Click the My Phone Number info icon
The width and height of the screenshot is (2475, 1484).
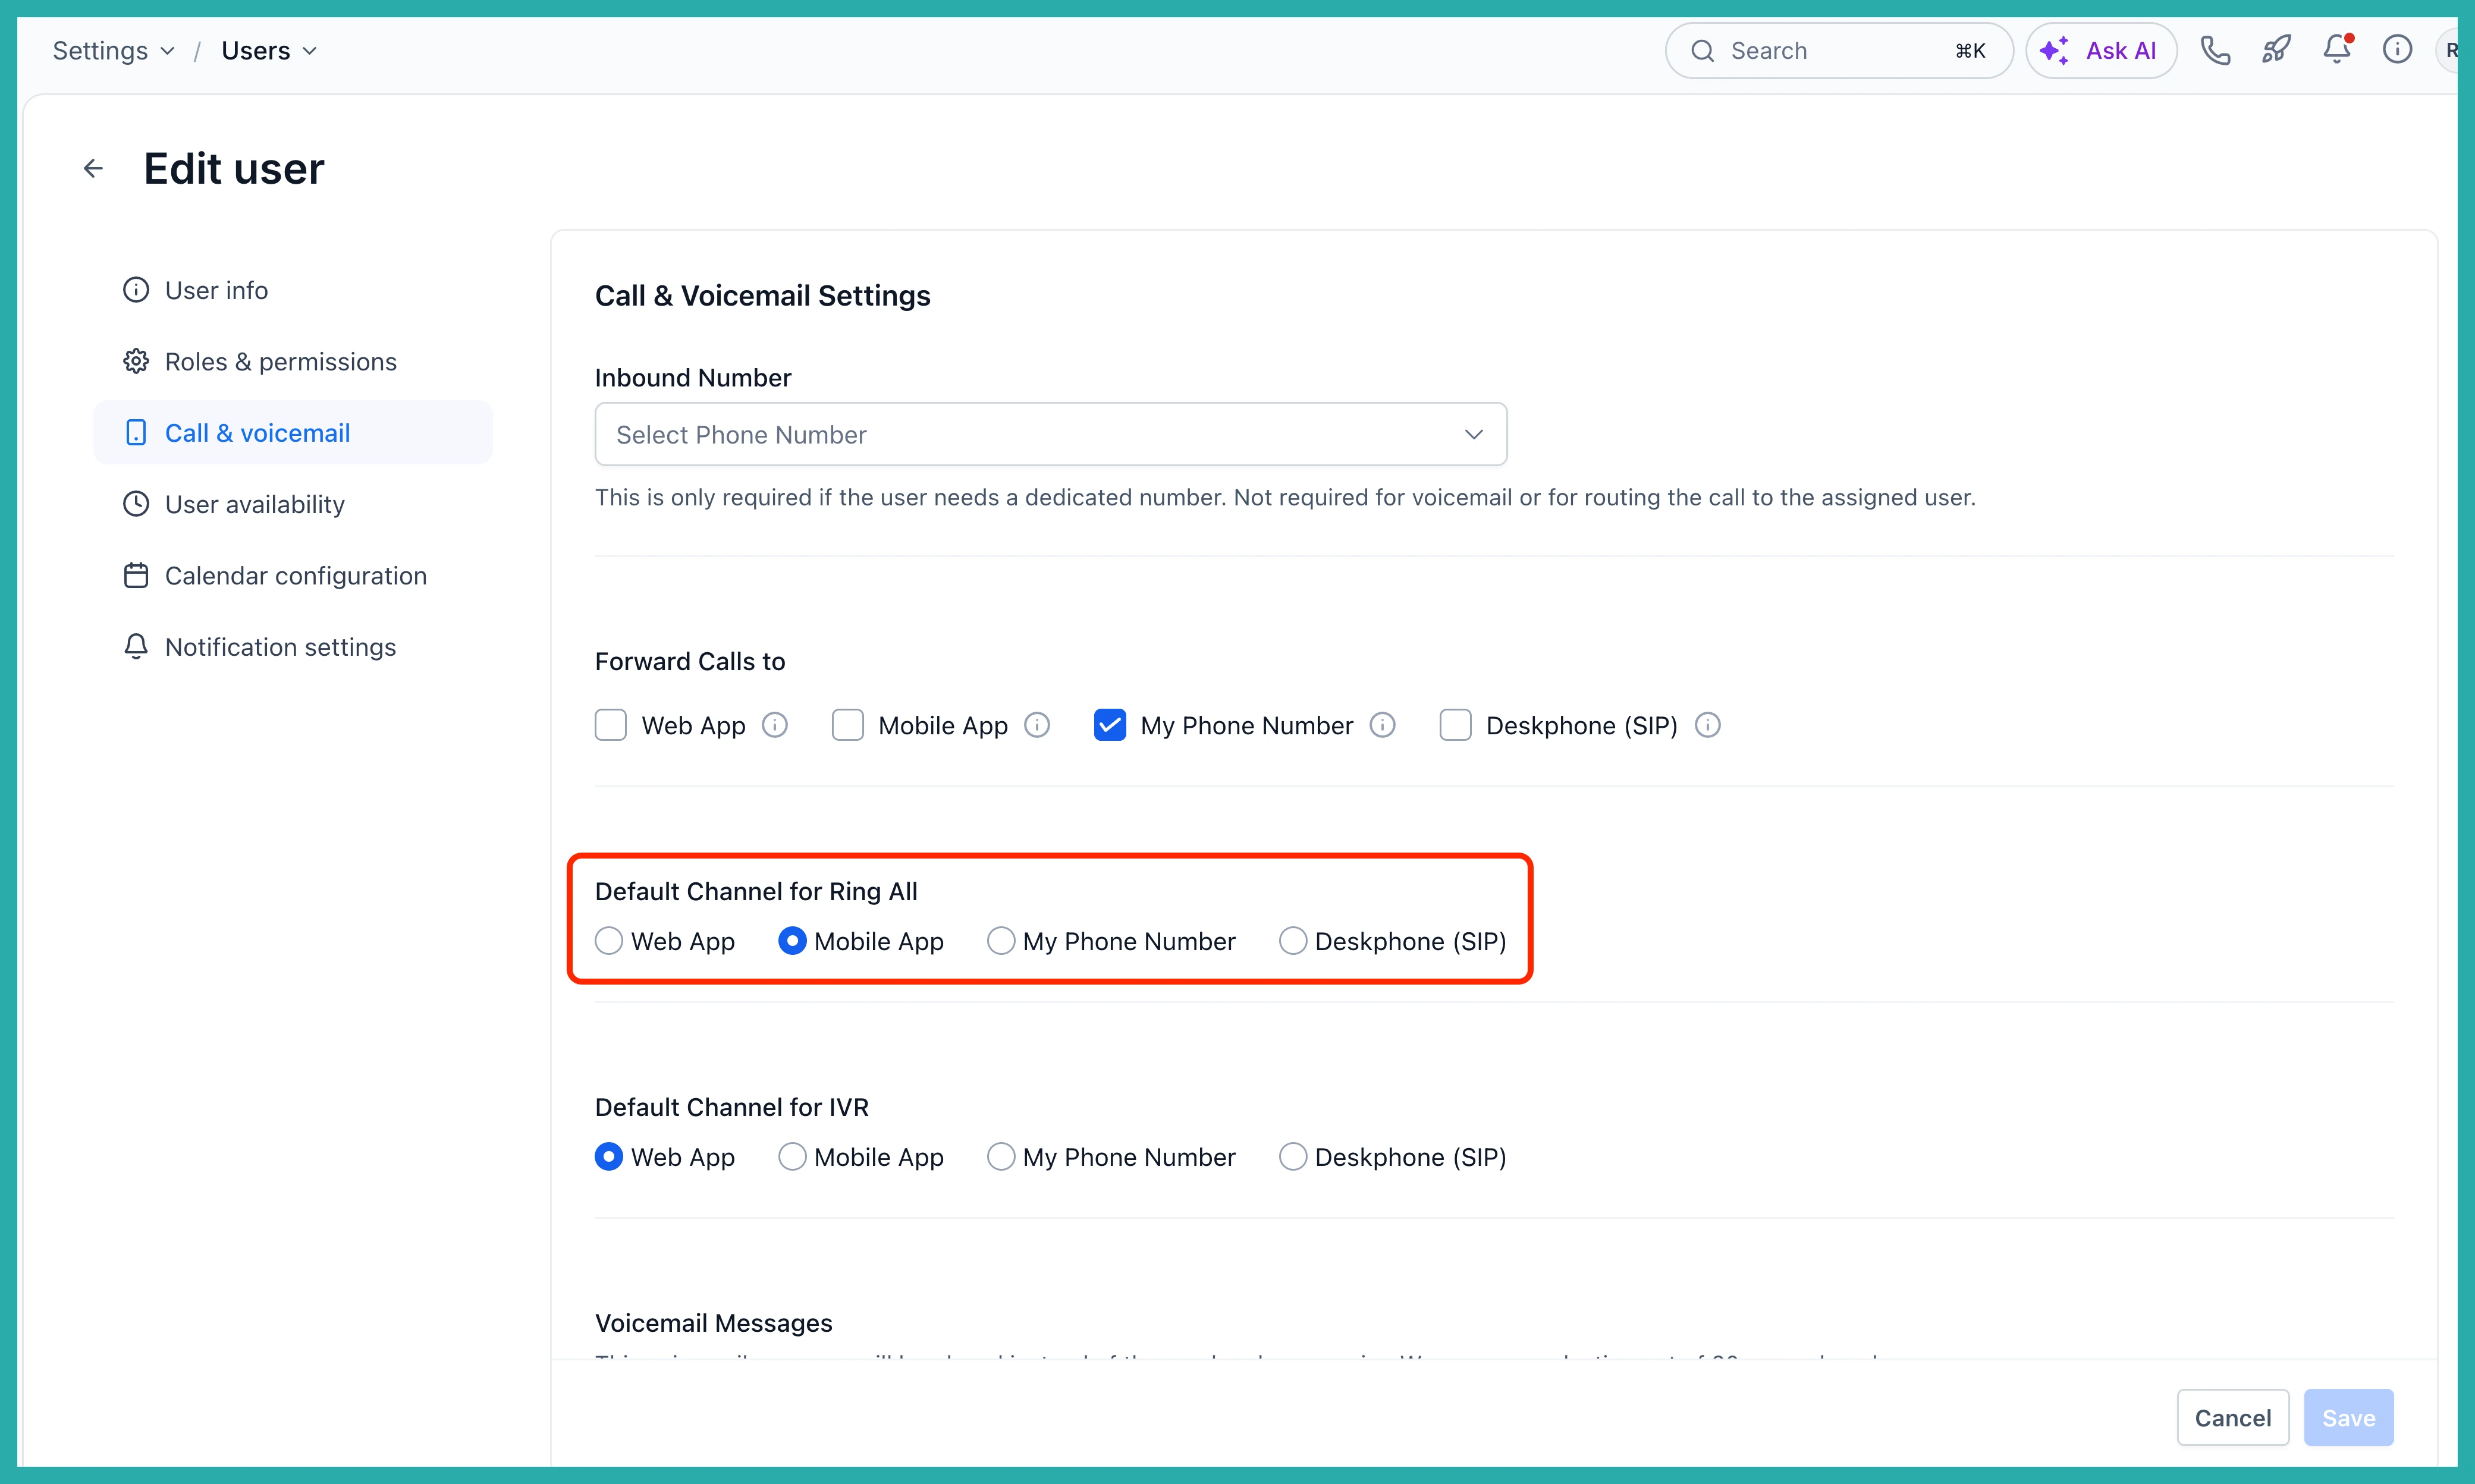point(1382,725)
